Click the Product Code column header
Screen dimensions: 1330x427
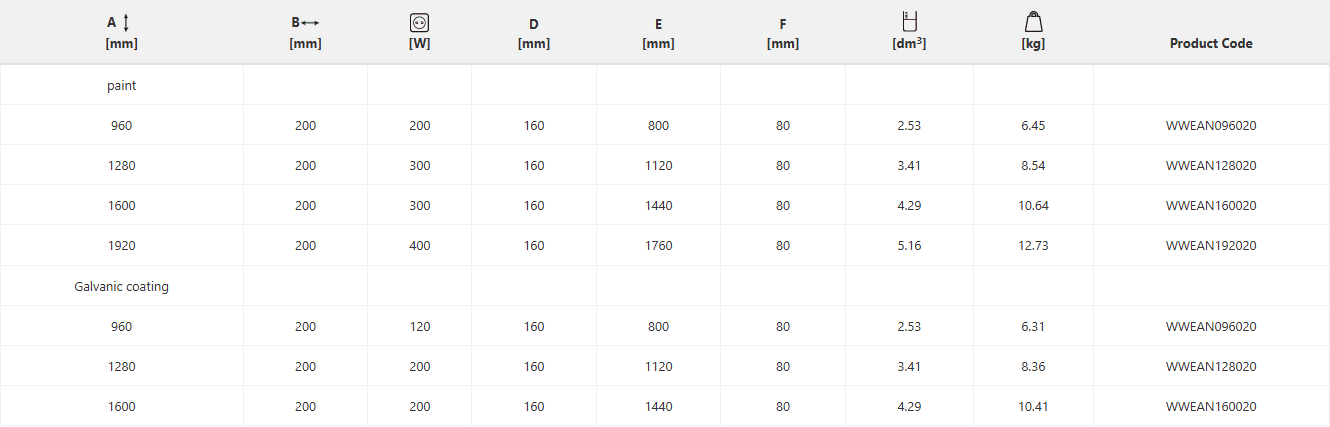coord(1211,44)
